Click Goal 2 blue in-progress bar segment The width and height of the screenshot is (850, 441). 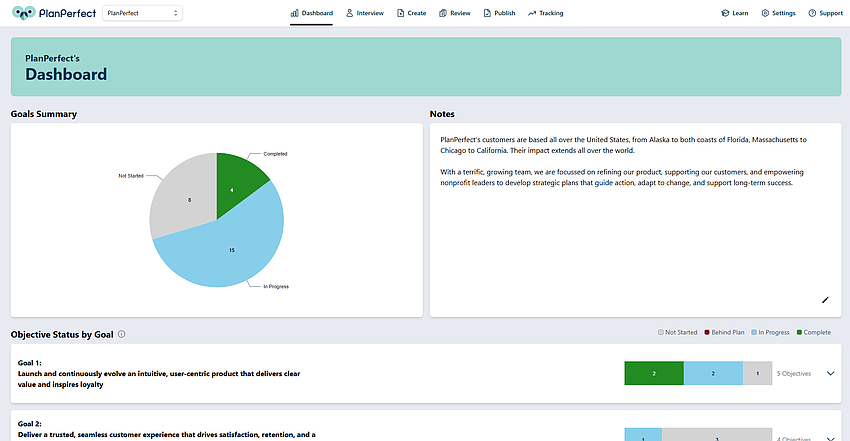coord(643,434)
